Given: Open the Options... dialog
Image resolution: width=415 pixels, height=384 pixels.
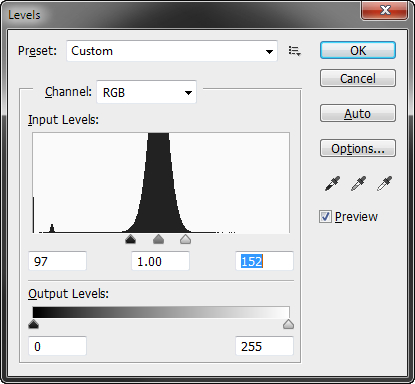Looking at the screenshot, I should tap(358, 148).
